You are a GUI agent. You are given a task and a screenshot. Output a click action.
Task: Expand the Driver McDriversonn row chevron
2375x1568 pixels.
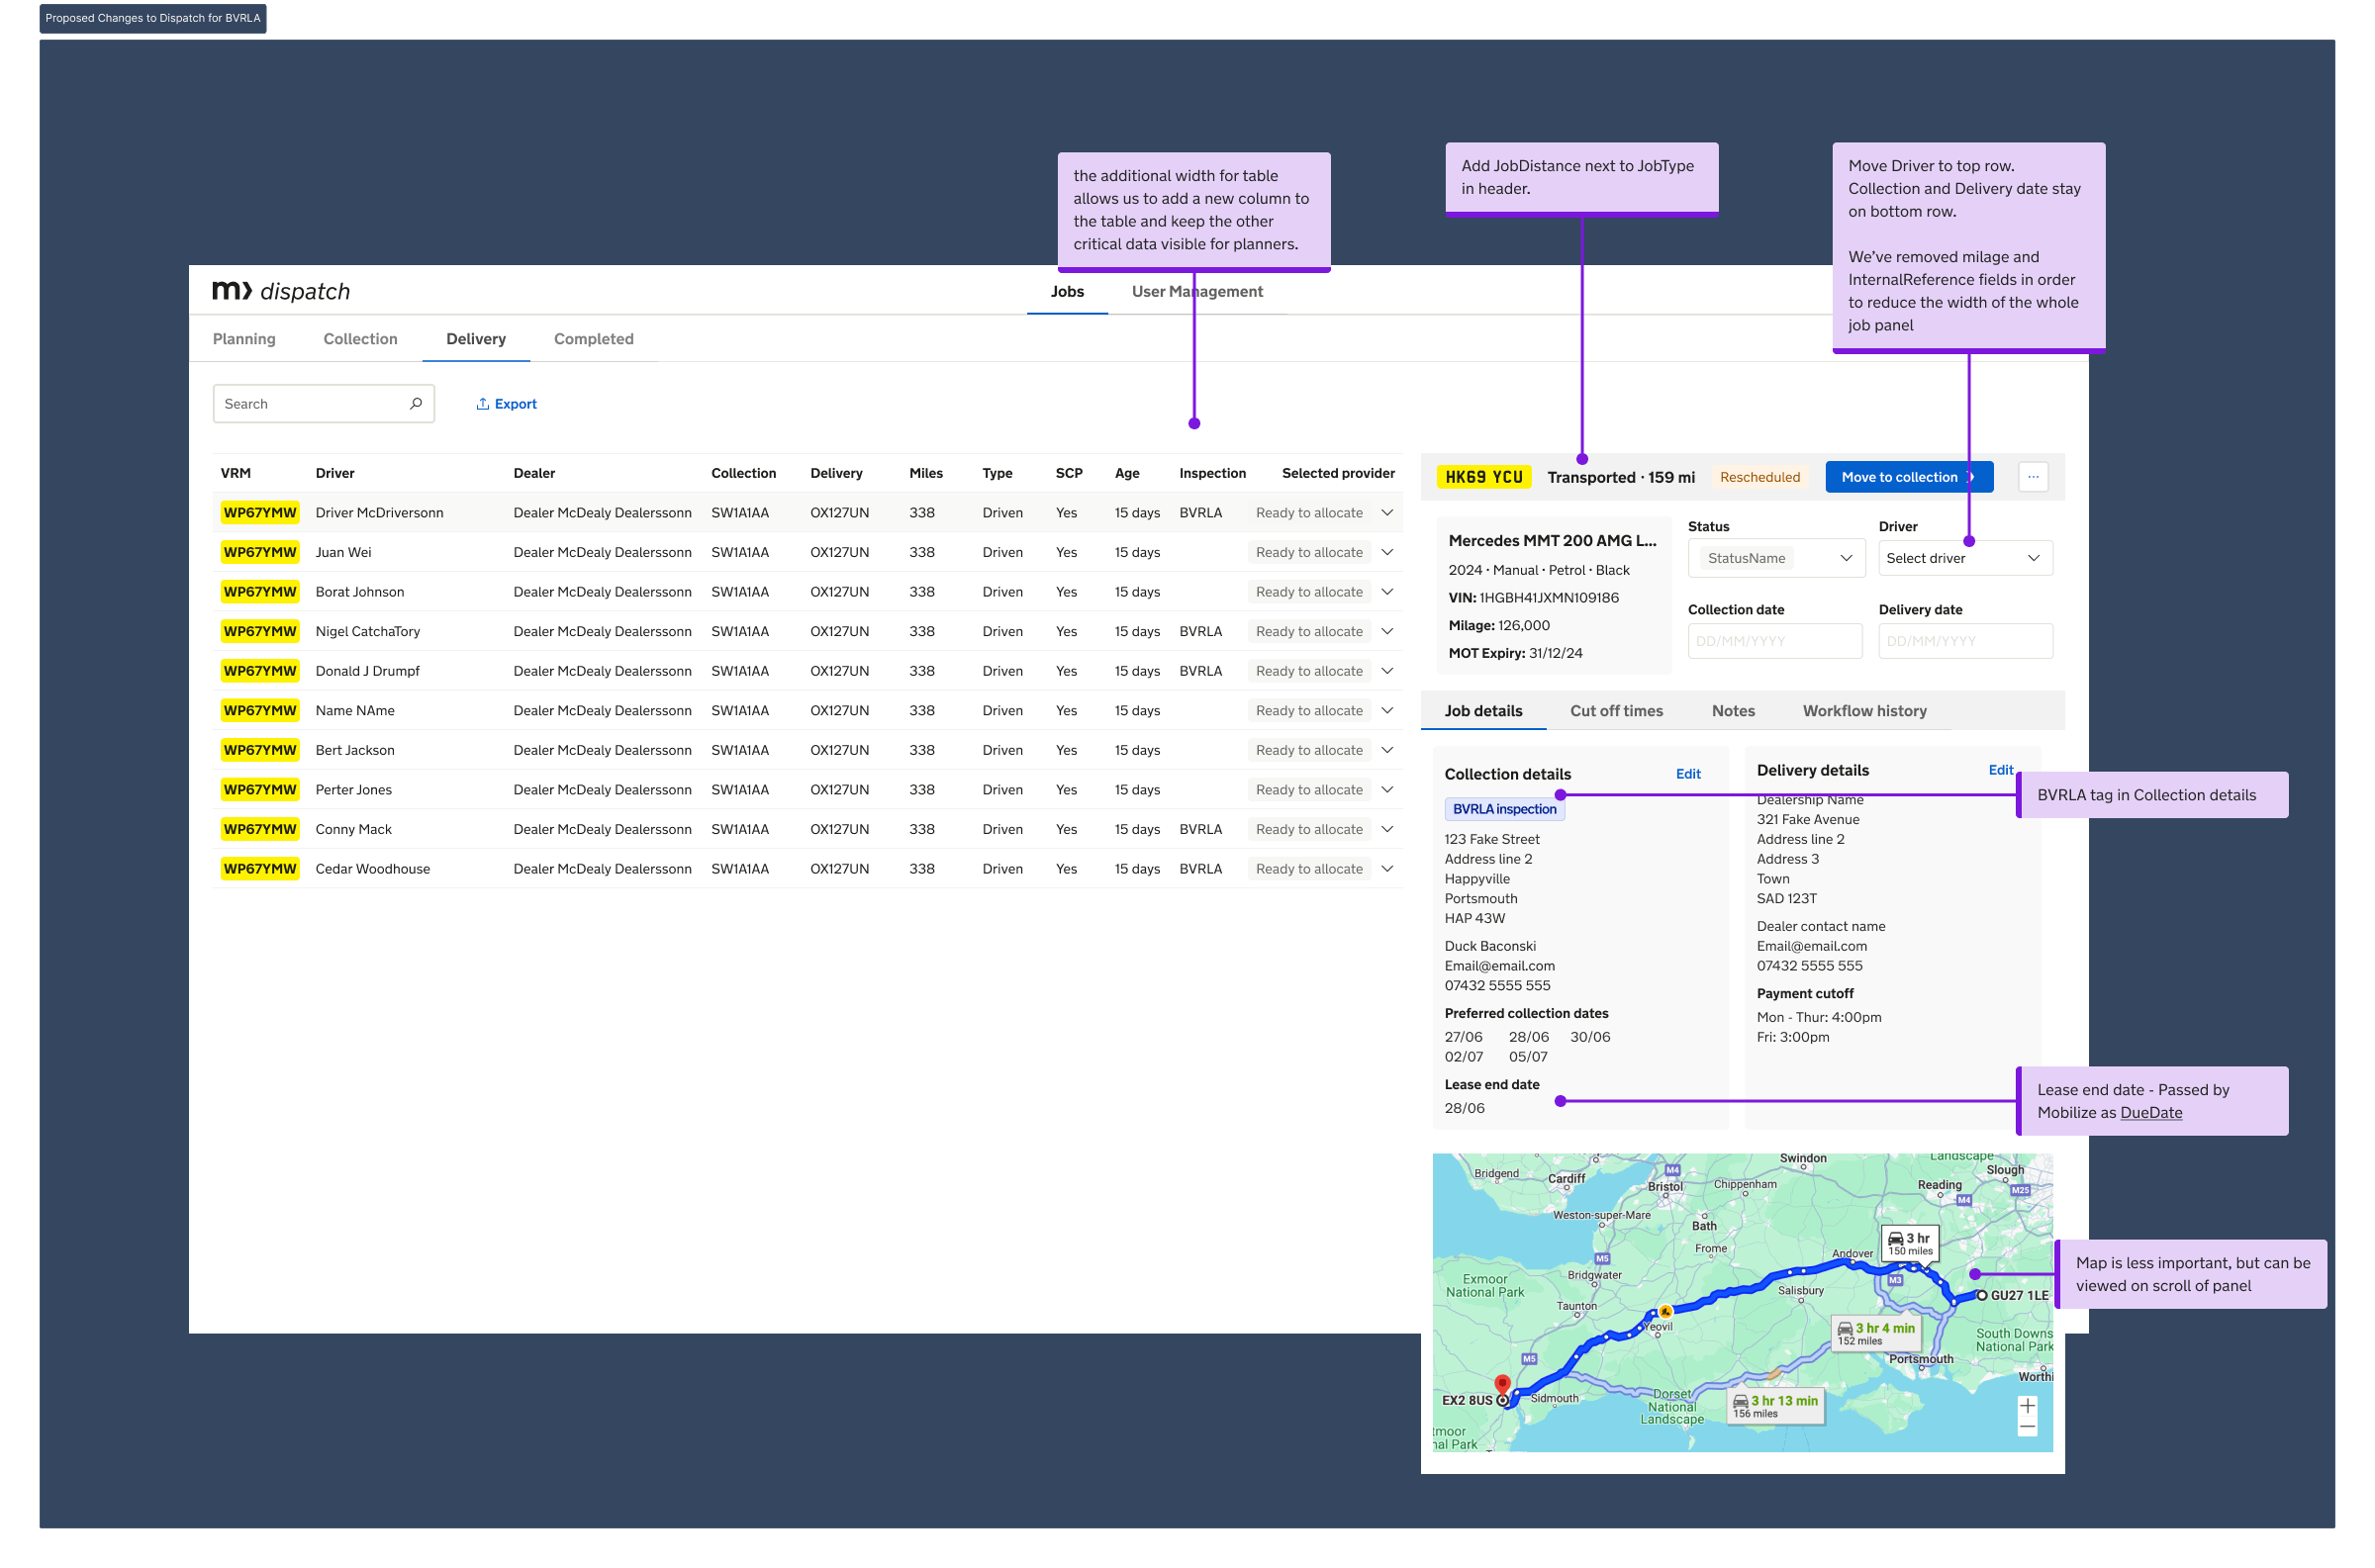point(1387,513)
